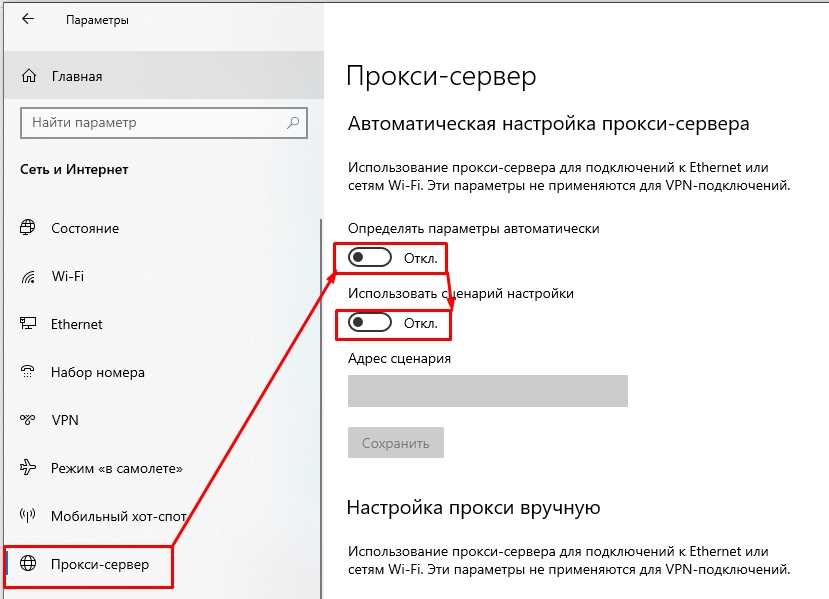Viewport: 829px width, 599px height.
Task: Click the Wi-Fi signal icon
Action: (27, 276)
